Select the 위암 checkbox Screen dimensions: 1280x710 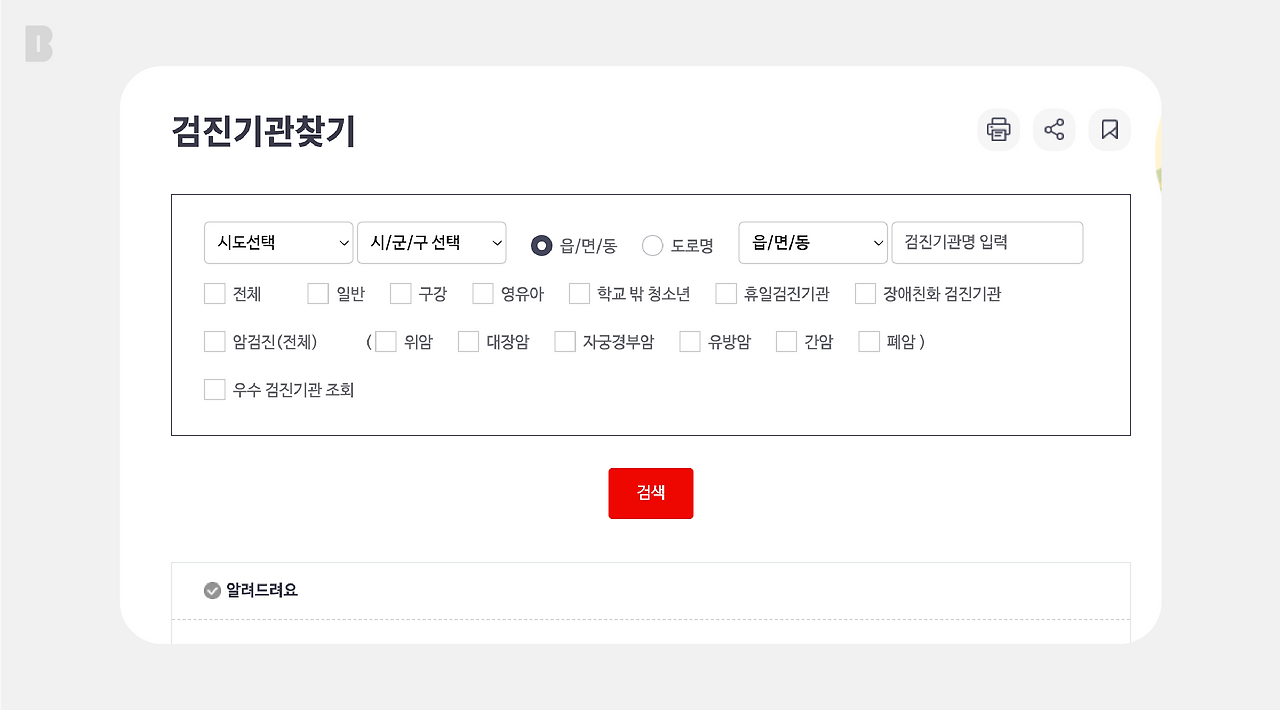click(385, 341)
